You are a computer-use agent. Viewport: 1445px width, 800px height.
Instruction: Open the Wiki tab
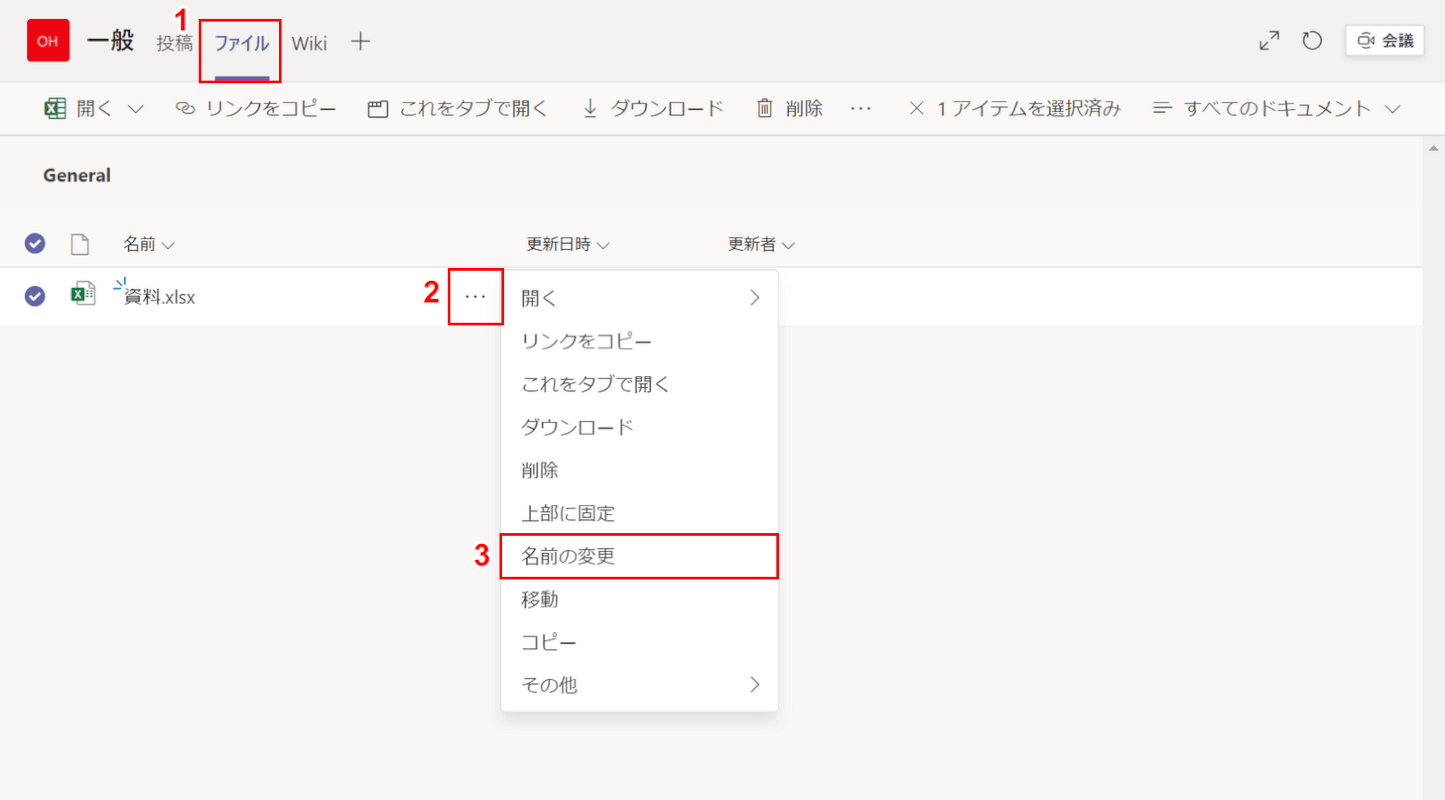coord(309,43)
